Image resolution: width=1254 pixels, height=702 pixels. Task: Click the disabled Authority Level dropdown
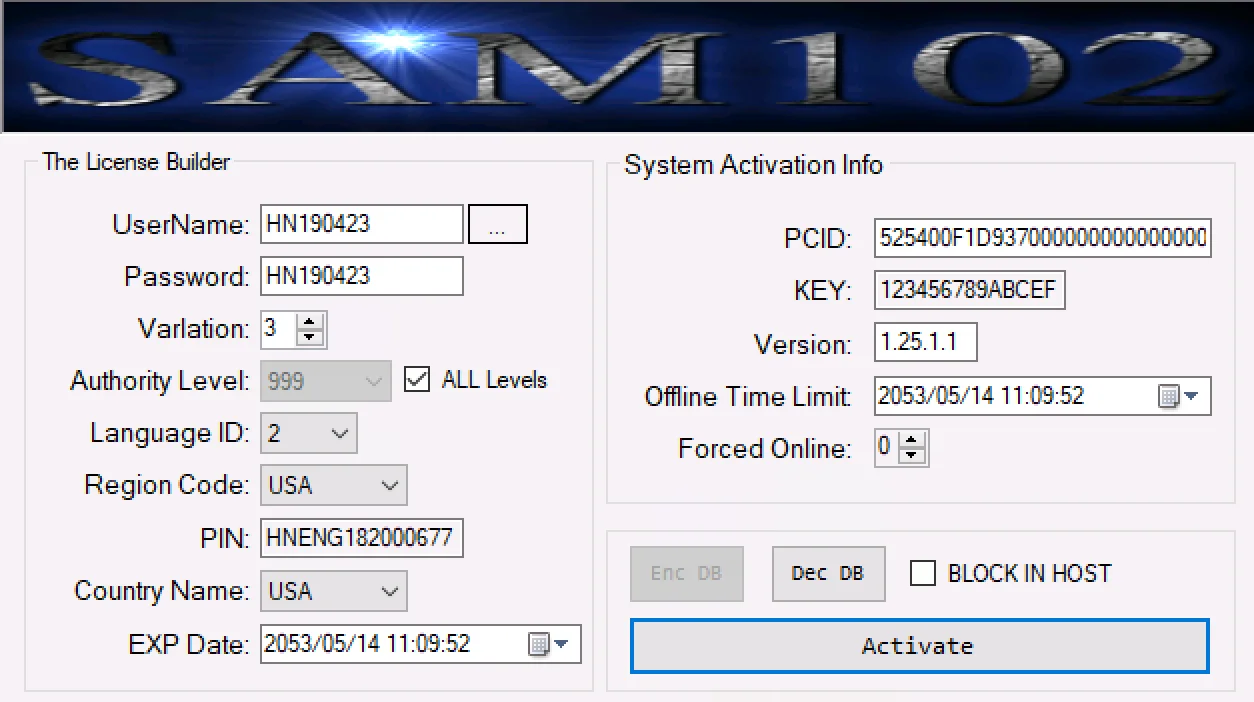click(x=326, y=381)
